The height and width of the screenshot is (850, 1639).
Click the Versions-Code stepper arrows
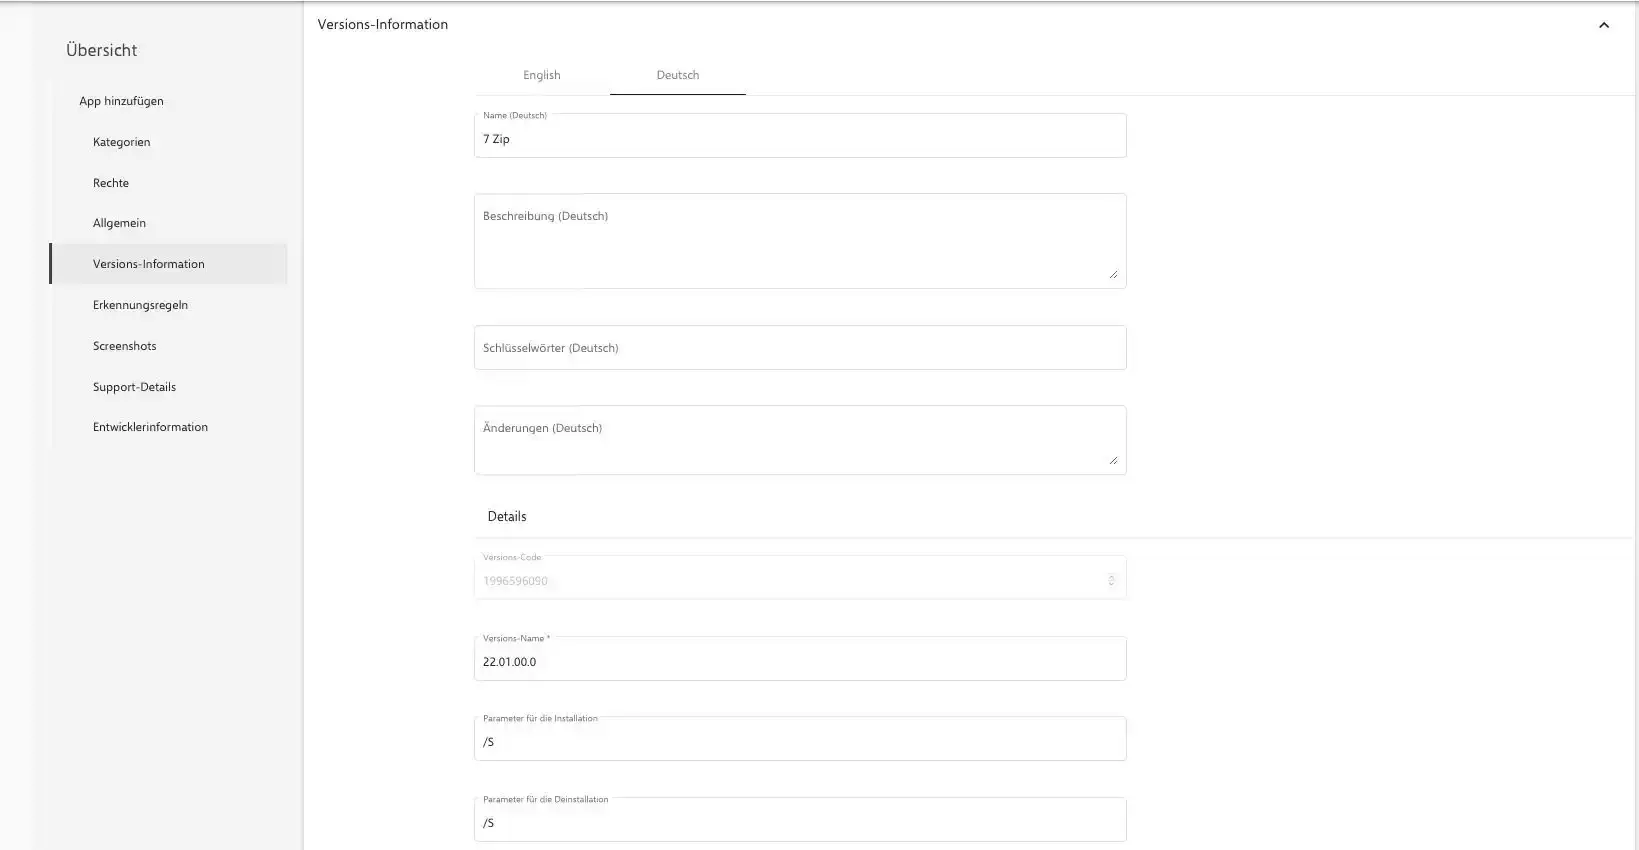point(1111,581)
